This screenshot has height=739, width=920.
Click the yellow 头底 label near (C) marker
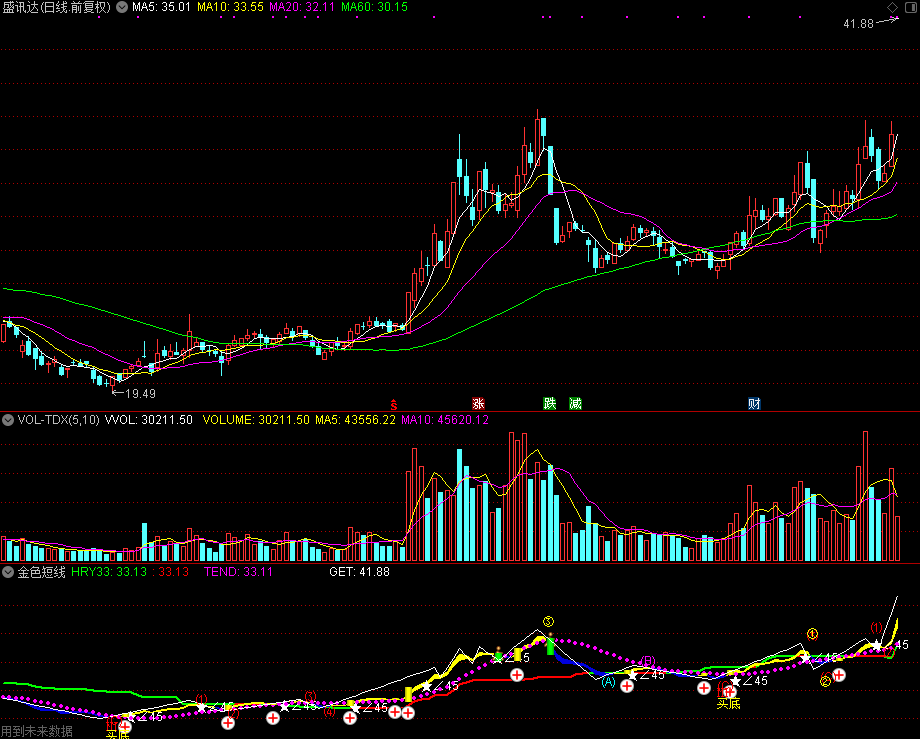[728, 704]
